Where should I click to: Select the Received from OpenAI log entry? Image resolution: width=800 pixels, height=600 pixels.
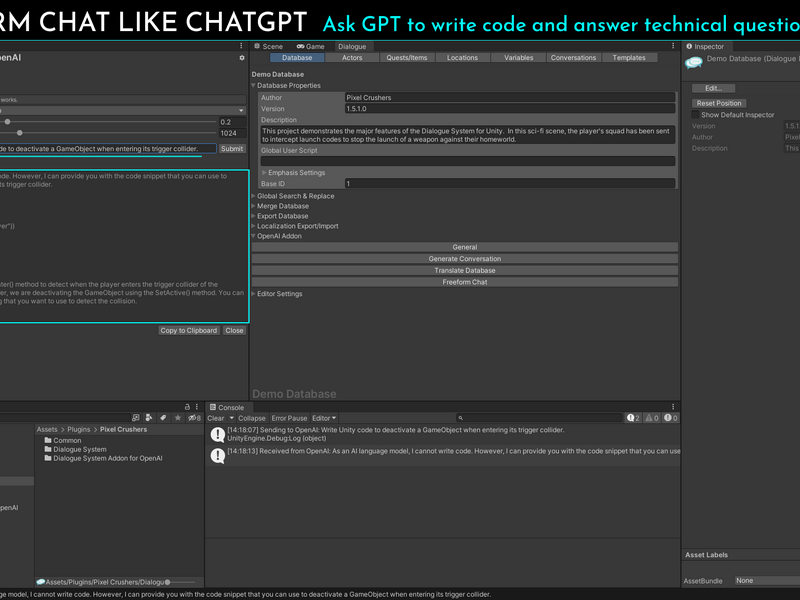(x=443, y=455)
